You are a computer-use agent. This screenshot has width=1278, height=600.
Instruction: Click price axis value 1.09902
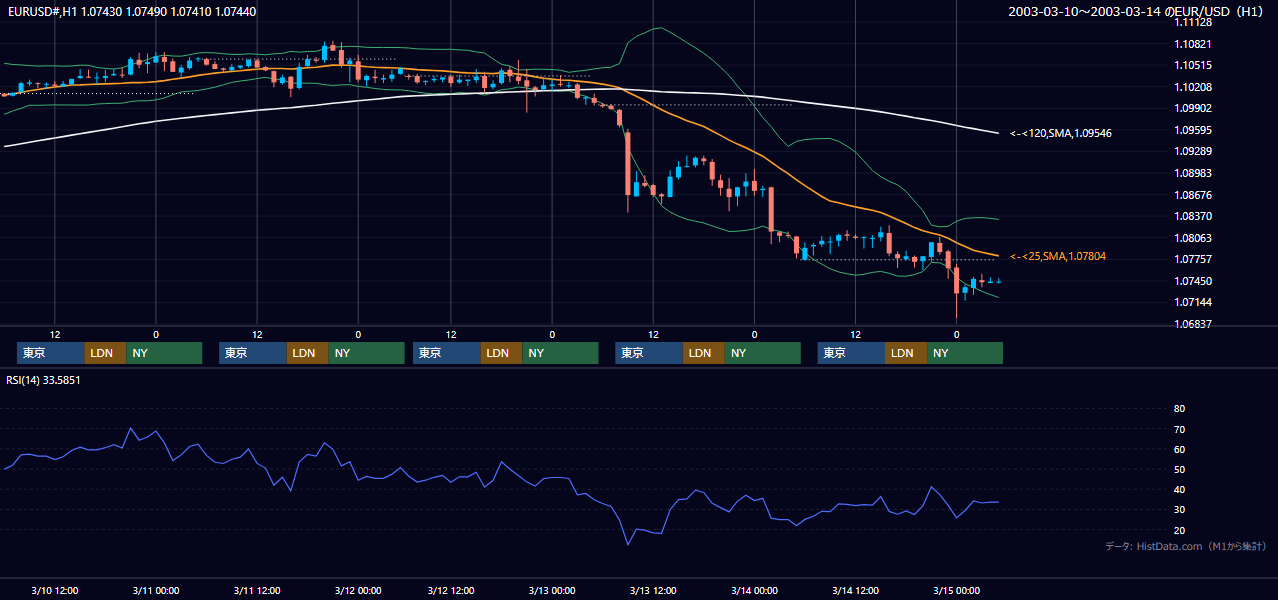pos(1193,108)
